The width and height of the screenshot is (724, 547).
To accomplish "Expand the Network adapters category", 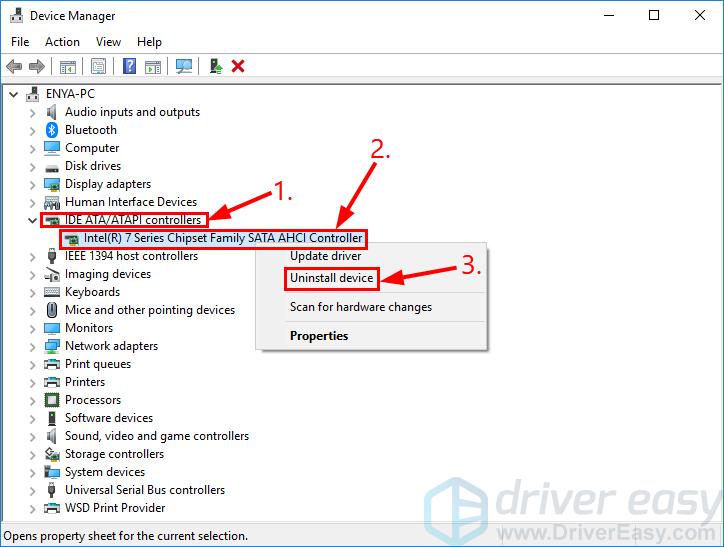I will point(32,346).
